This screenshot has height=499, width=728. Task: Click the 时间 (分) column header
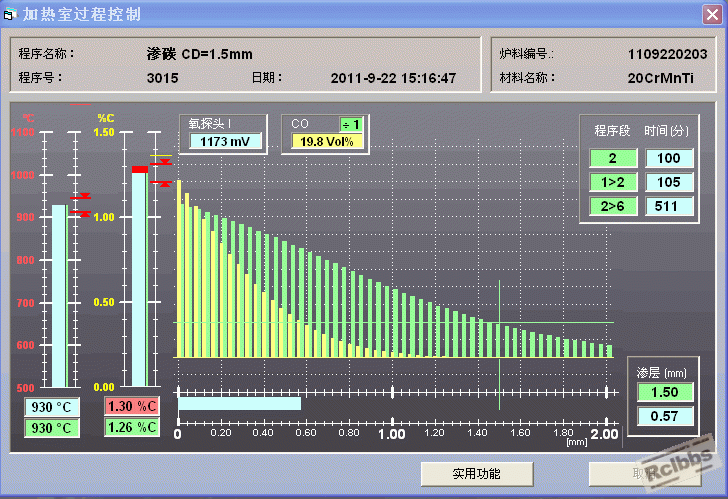[667, 131]
